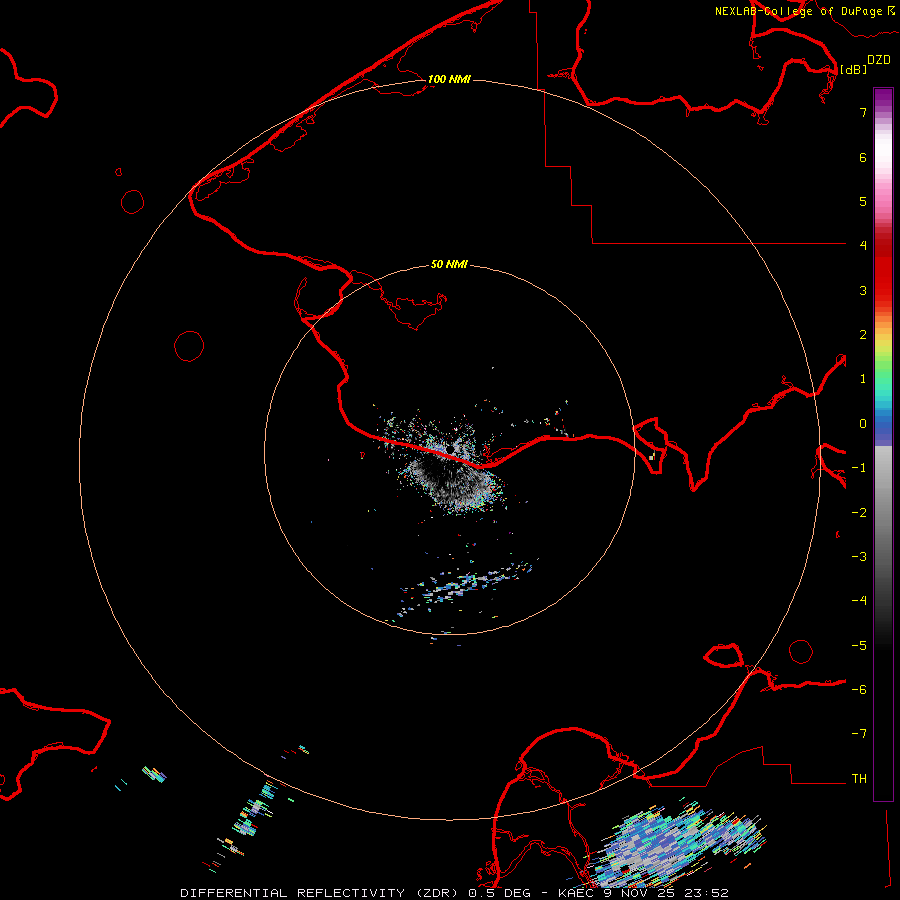Click the [dB] units label

tap(853, 69)
